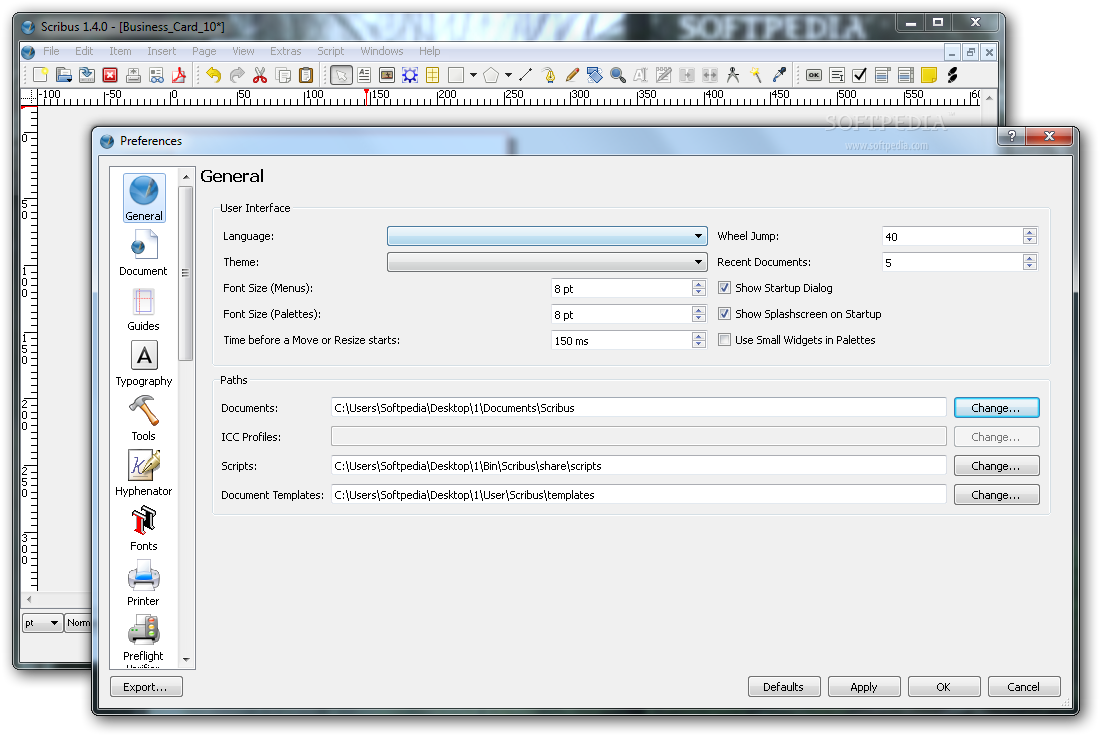Adjust Recent Documents count stepper

tap(1029, 262)
